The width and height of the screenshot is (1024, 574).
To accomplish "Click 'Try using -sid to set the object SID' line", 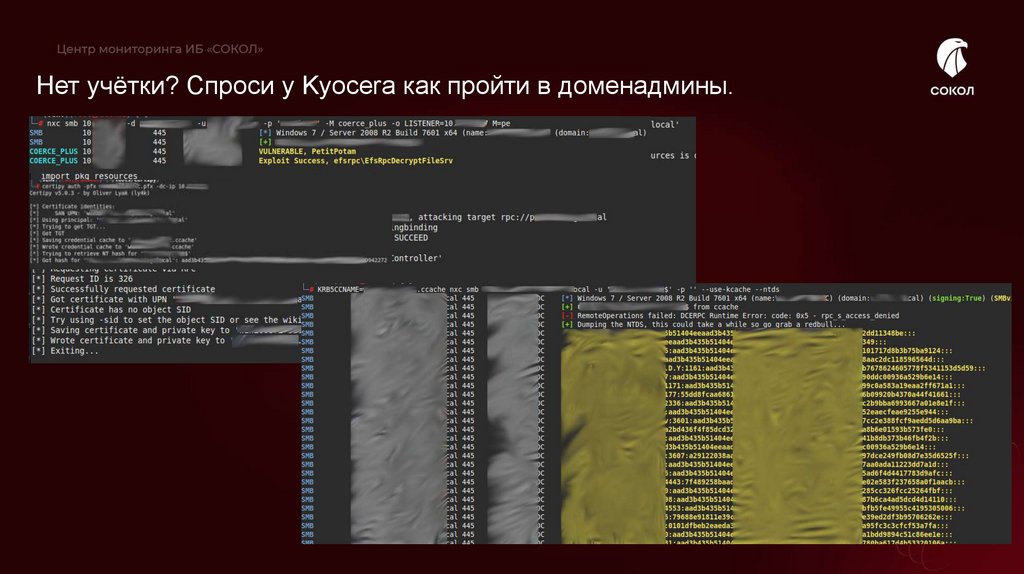I will pyautogui.click(x=167, y=320).
